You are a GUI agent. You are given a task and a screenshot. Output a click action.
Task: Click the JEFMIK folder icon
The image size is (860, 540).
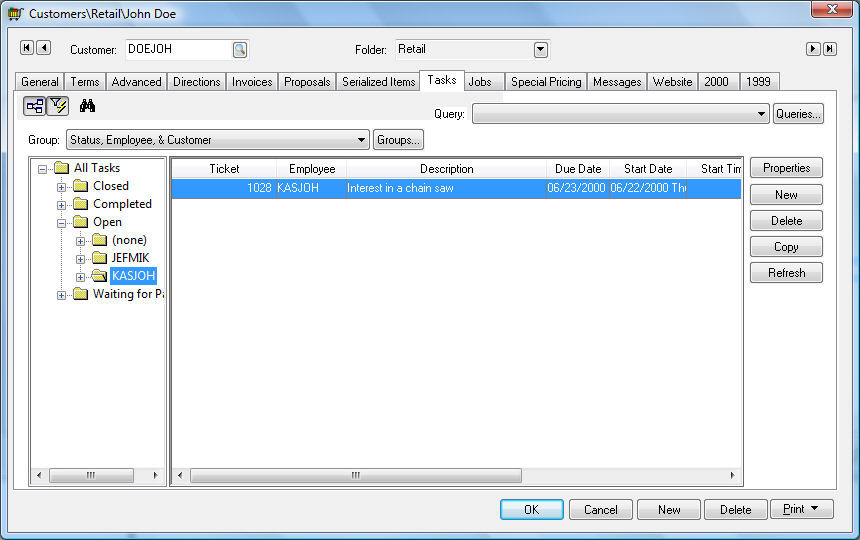pyautogui.click(x=99, y=258)
